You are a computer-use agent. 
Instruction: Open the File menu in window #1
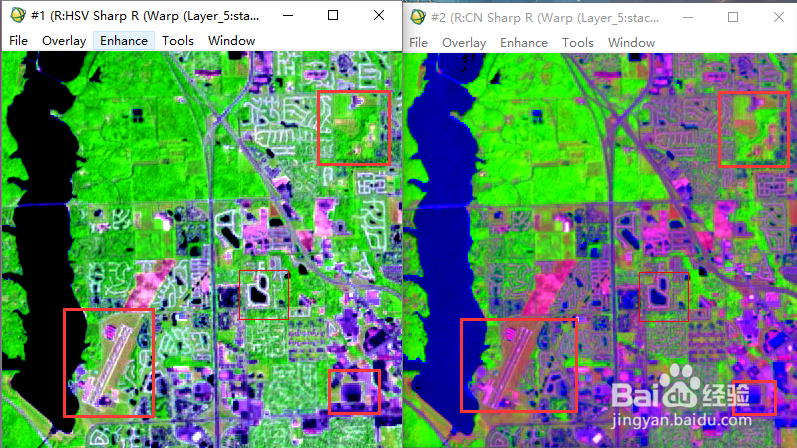[x=18, y=41]
